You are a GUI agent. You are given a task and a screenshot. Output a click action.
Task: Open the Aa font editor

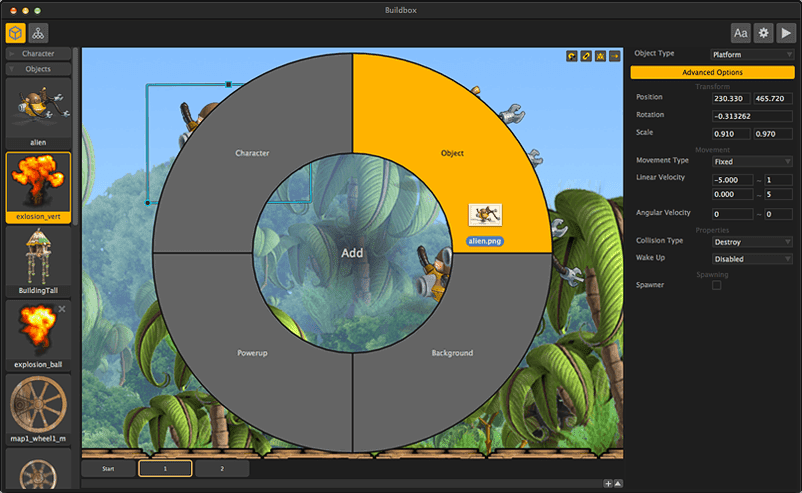click(740, 33)
